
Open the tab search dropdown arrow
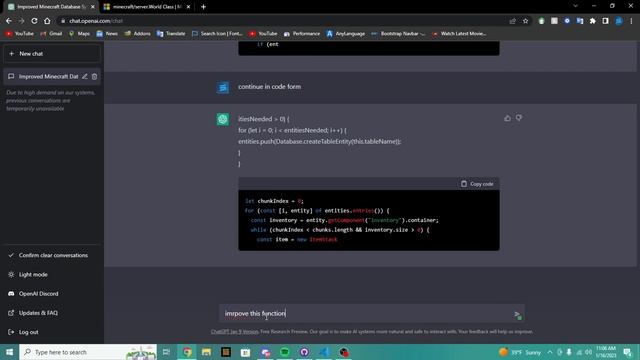coord(576,6)
